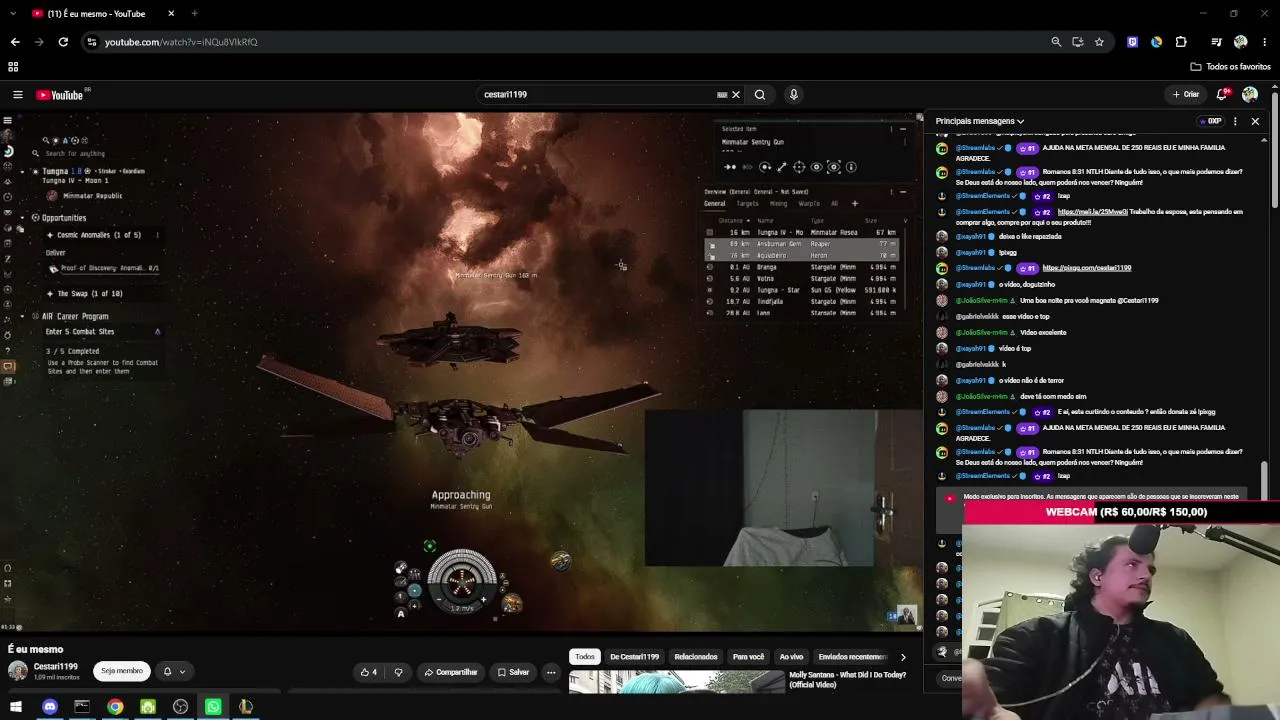Screen dimensions: 1280x720
Task: Select the Ao vivo filter chip
Action: 791,657
